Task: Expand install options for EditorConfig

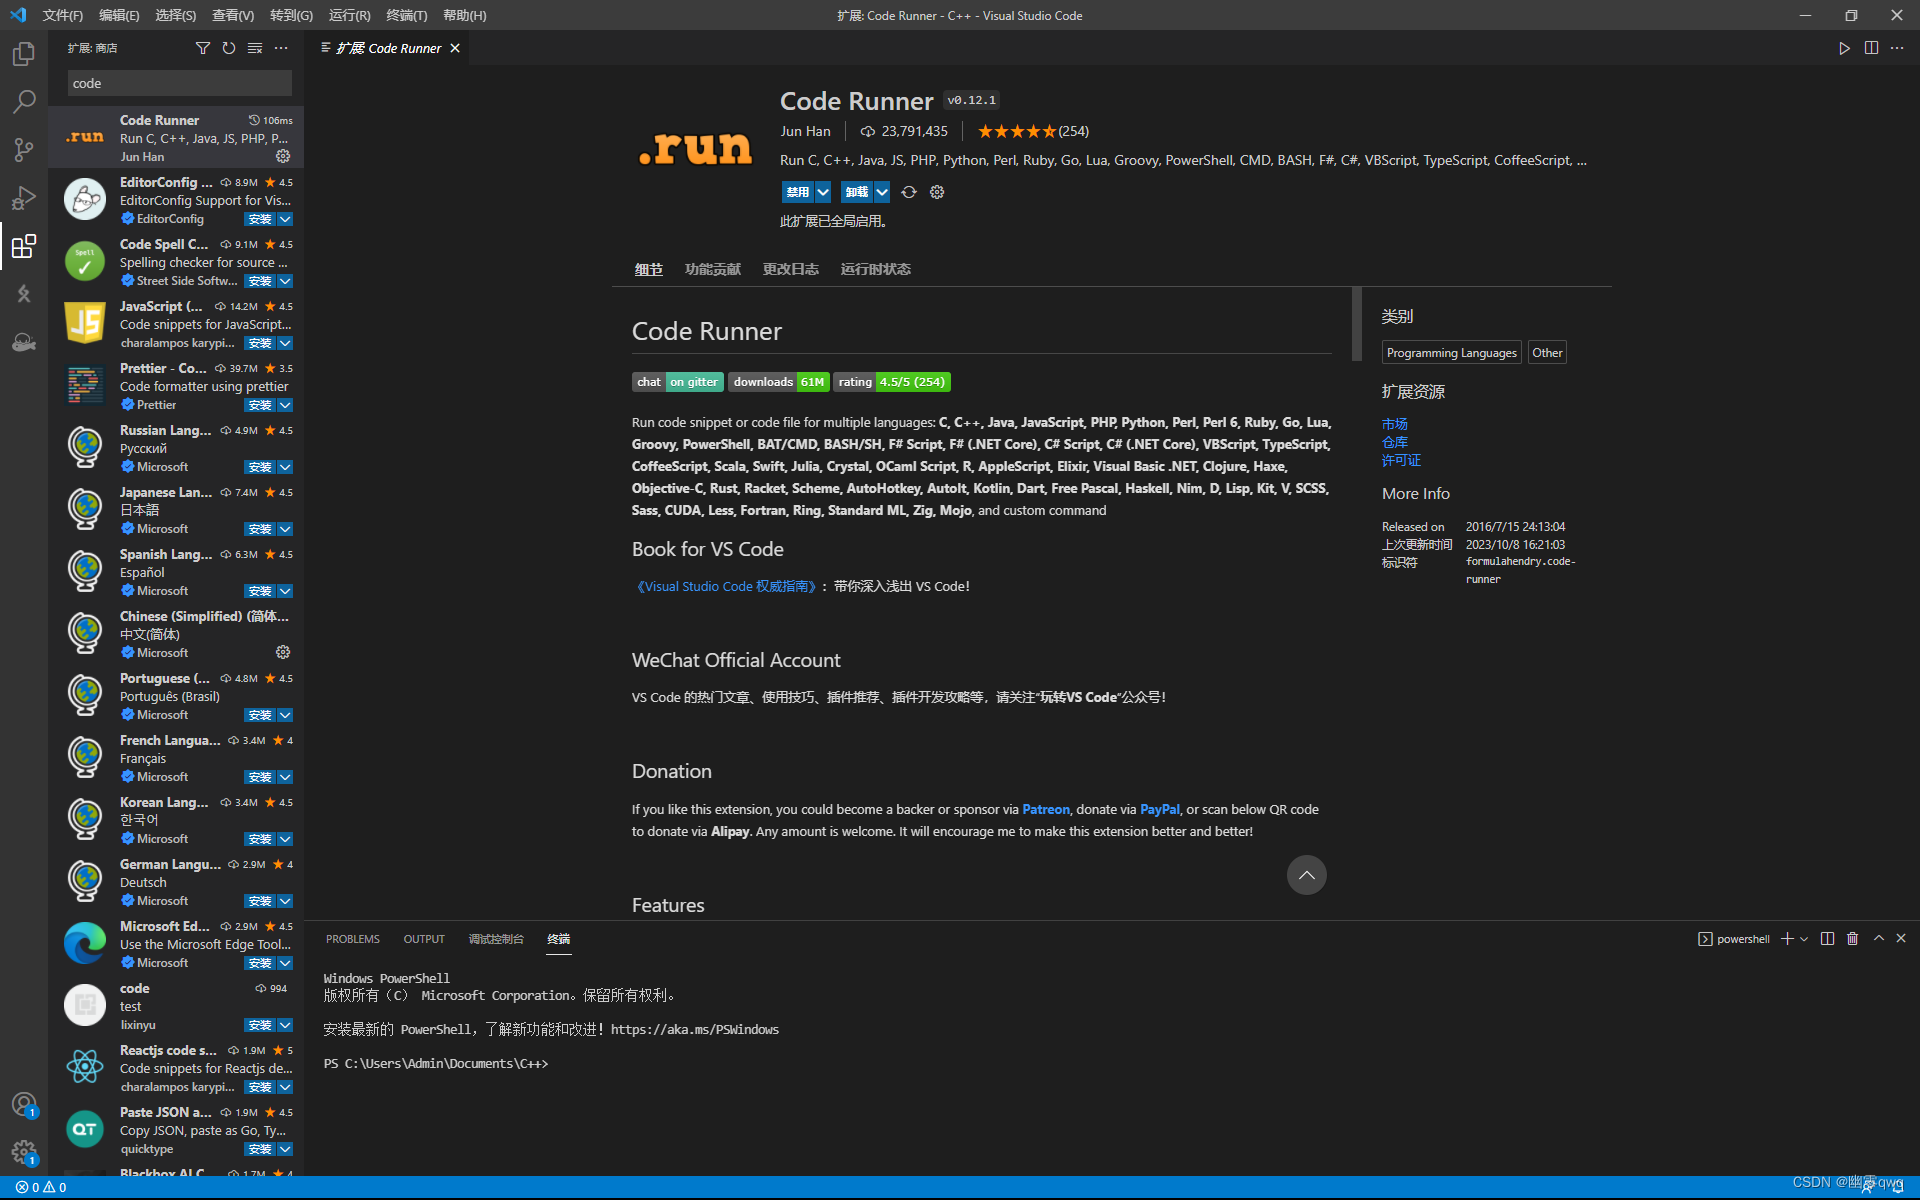Action: (286, 219)
